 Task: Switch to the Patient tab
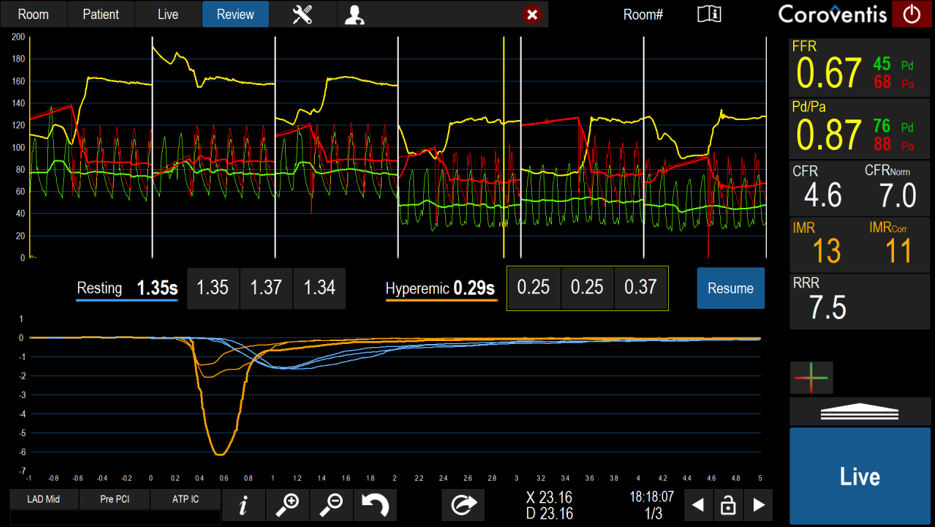(x=100, y=14)
